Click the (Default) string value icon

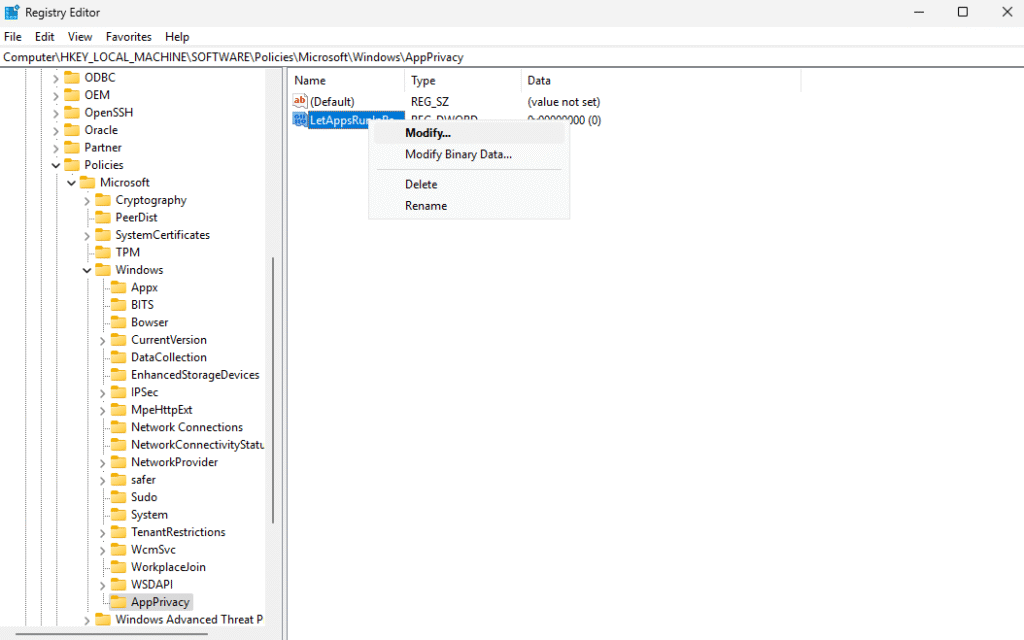click(x=300, y=102)
